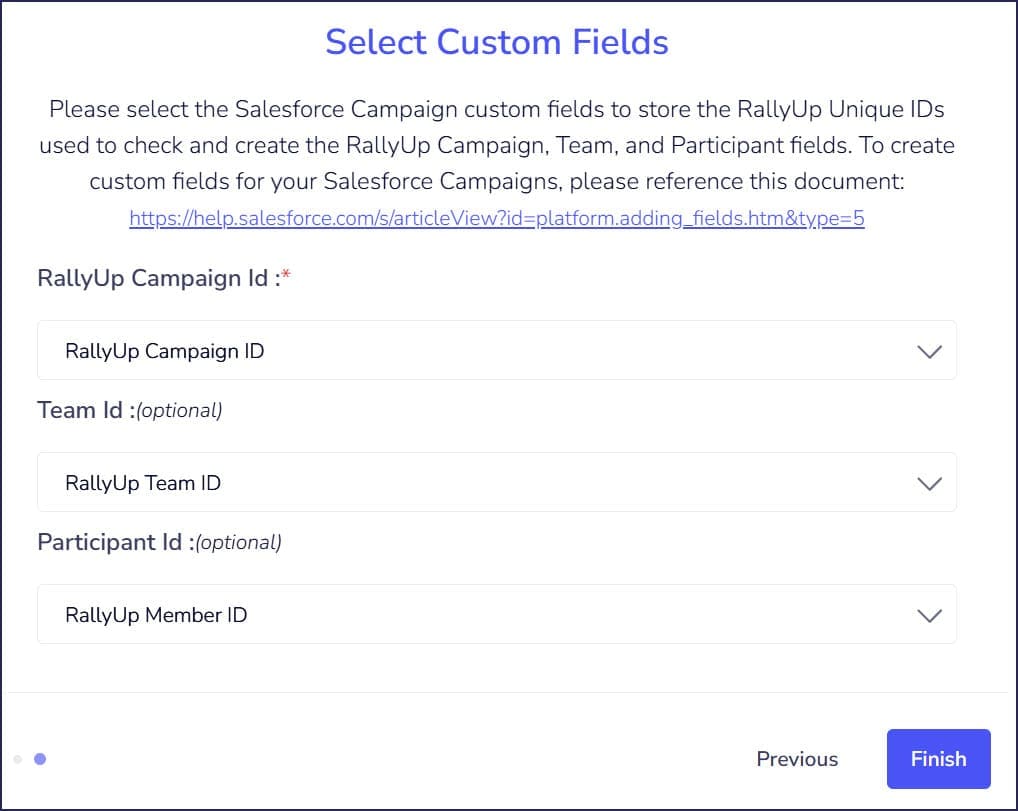1018x811 pixels.
Task: Click the instruction paragraph about Salesforce Campaign fields
Action: (x=497, y=145)
